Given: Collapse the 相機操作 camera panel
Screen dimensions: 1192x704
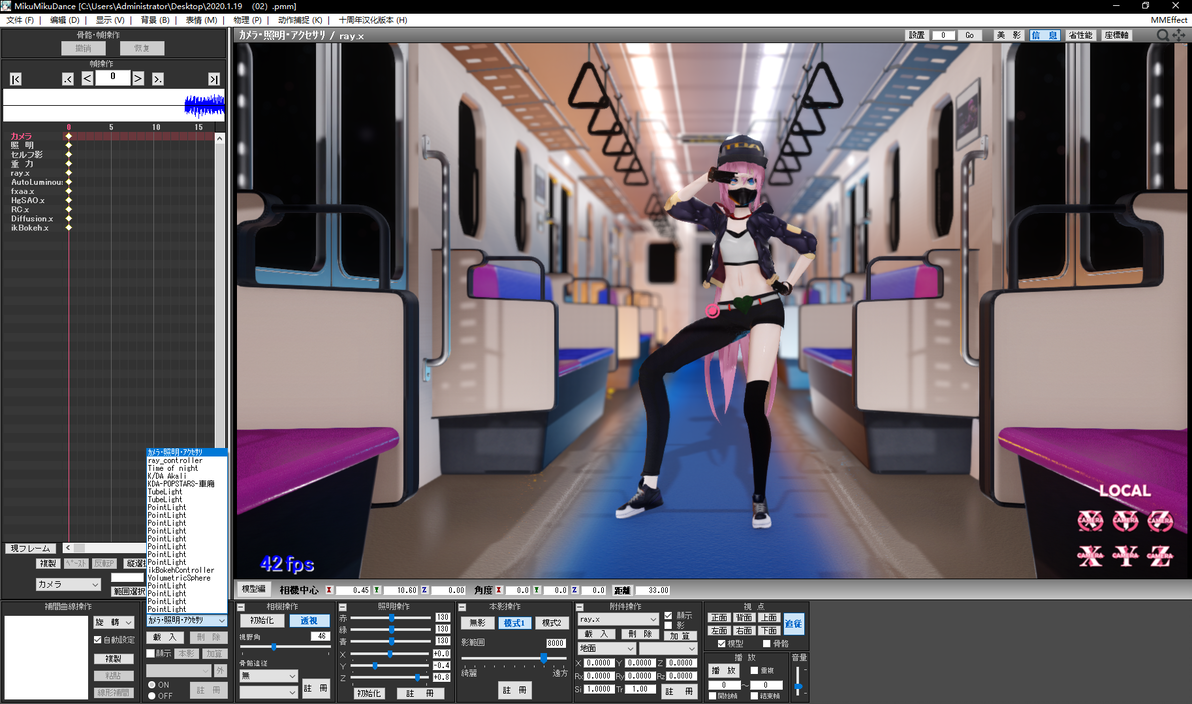Looking at the screenshot, I should 241,607.
